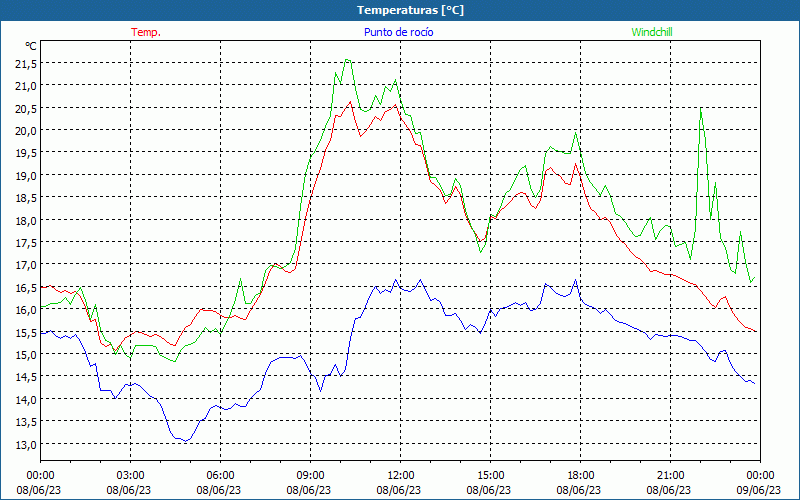Click the 14,5 y-axis value
The height and width of the screenshot is (500, 800).
[27, 377]
